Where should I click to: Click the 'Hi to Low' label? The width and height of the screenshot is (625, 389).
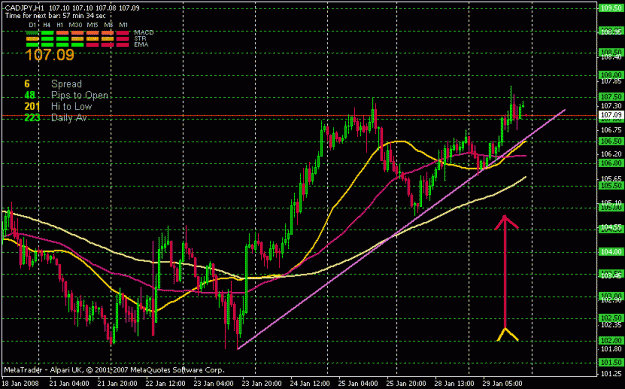pyautogui.click(x=71, y=106)
